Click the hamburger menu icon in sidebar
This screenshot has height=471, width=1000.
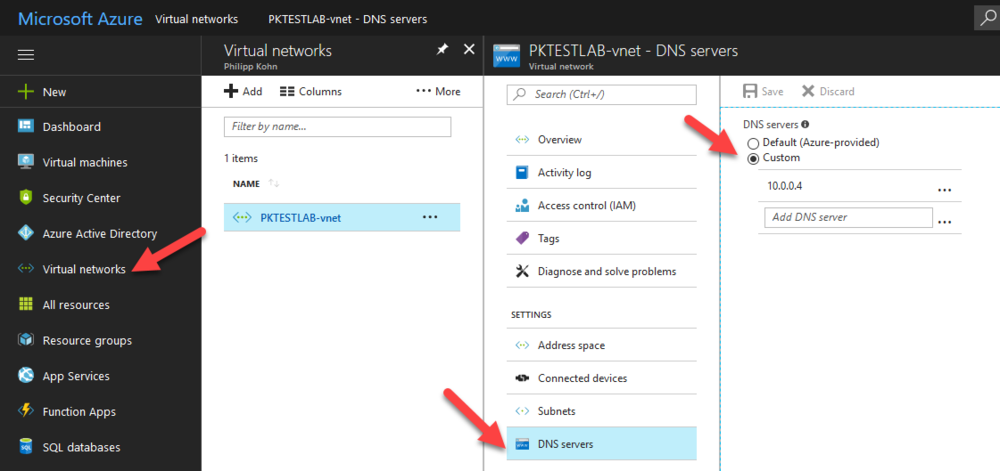point(26,55)
